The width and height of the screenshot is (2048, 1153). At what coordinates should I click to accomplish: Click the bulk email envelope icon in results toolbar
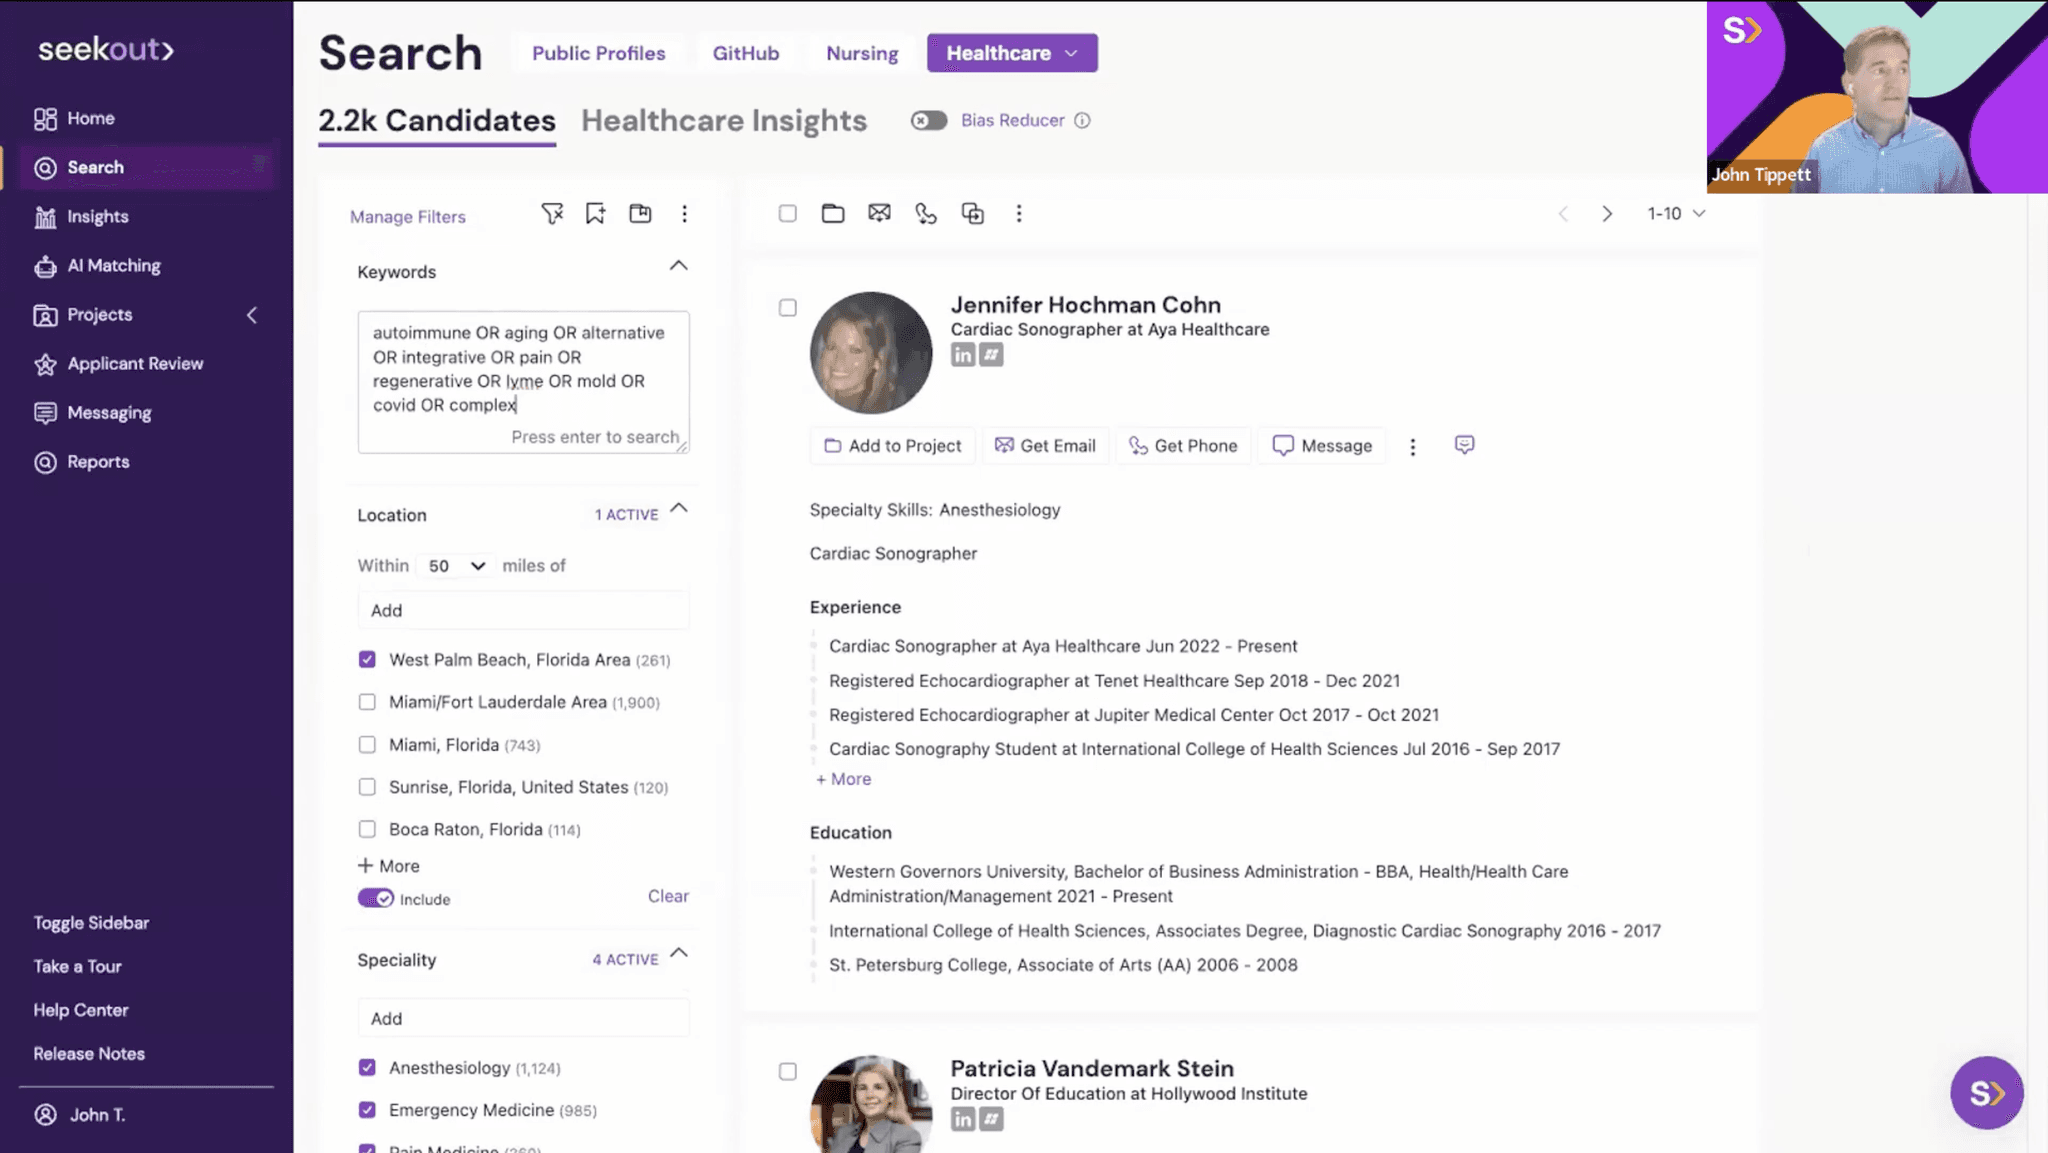coord(879,213)
